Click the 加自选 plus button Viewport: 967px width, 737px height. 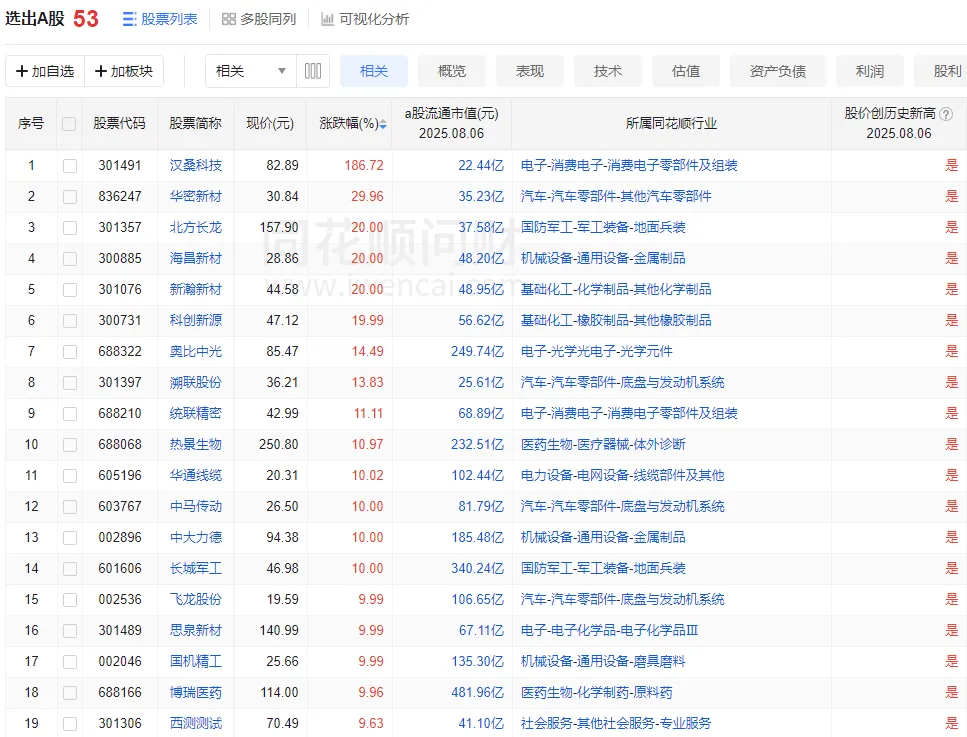(x=45, y=71)
